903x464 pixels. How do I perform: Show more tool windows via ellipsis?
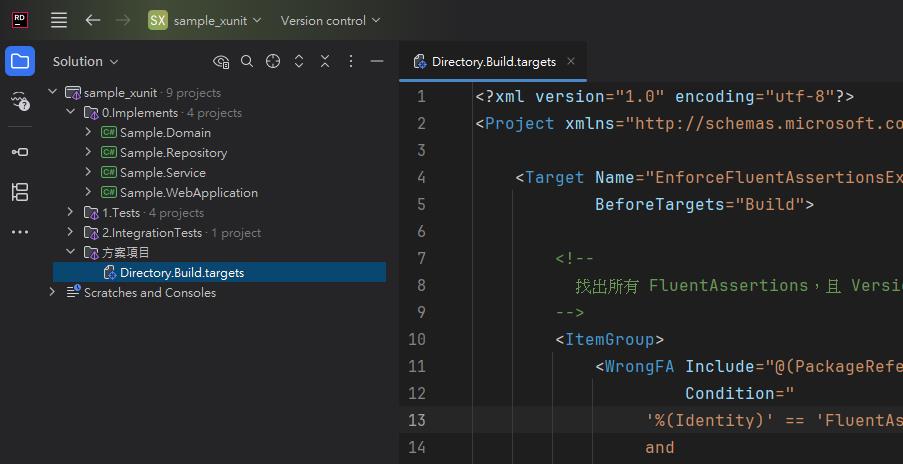point(20,232)
